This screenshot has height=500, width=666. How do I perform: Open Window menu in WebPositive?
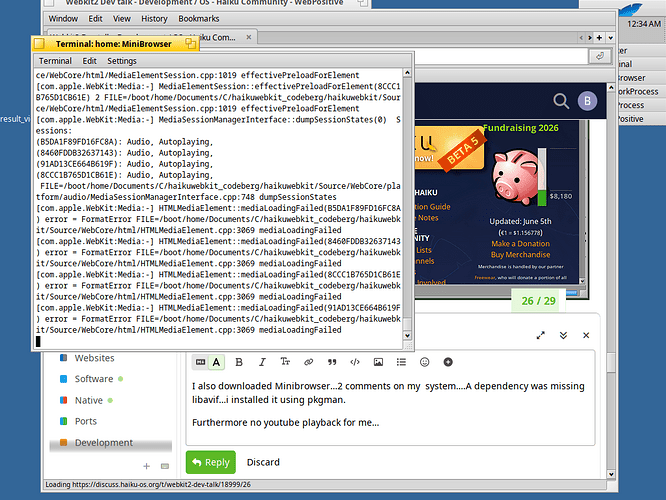63,19
